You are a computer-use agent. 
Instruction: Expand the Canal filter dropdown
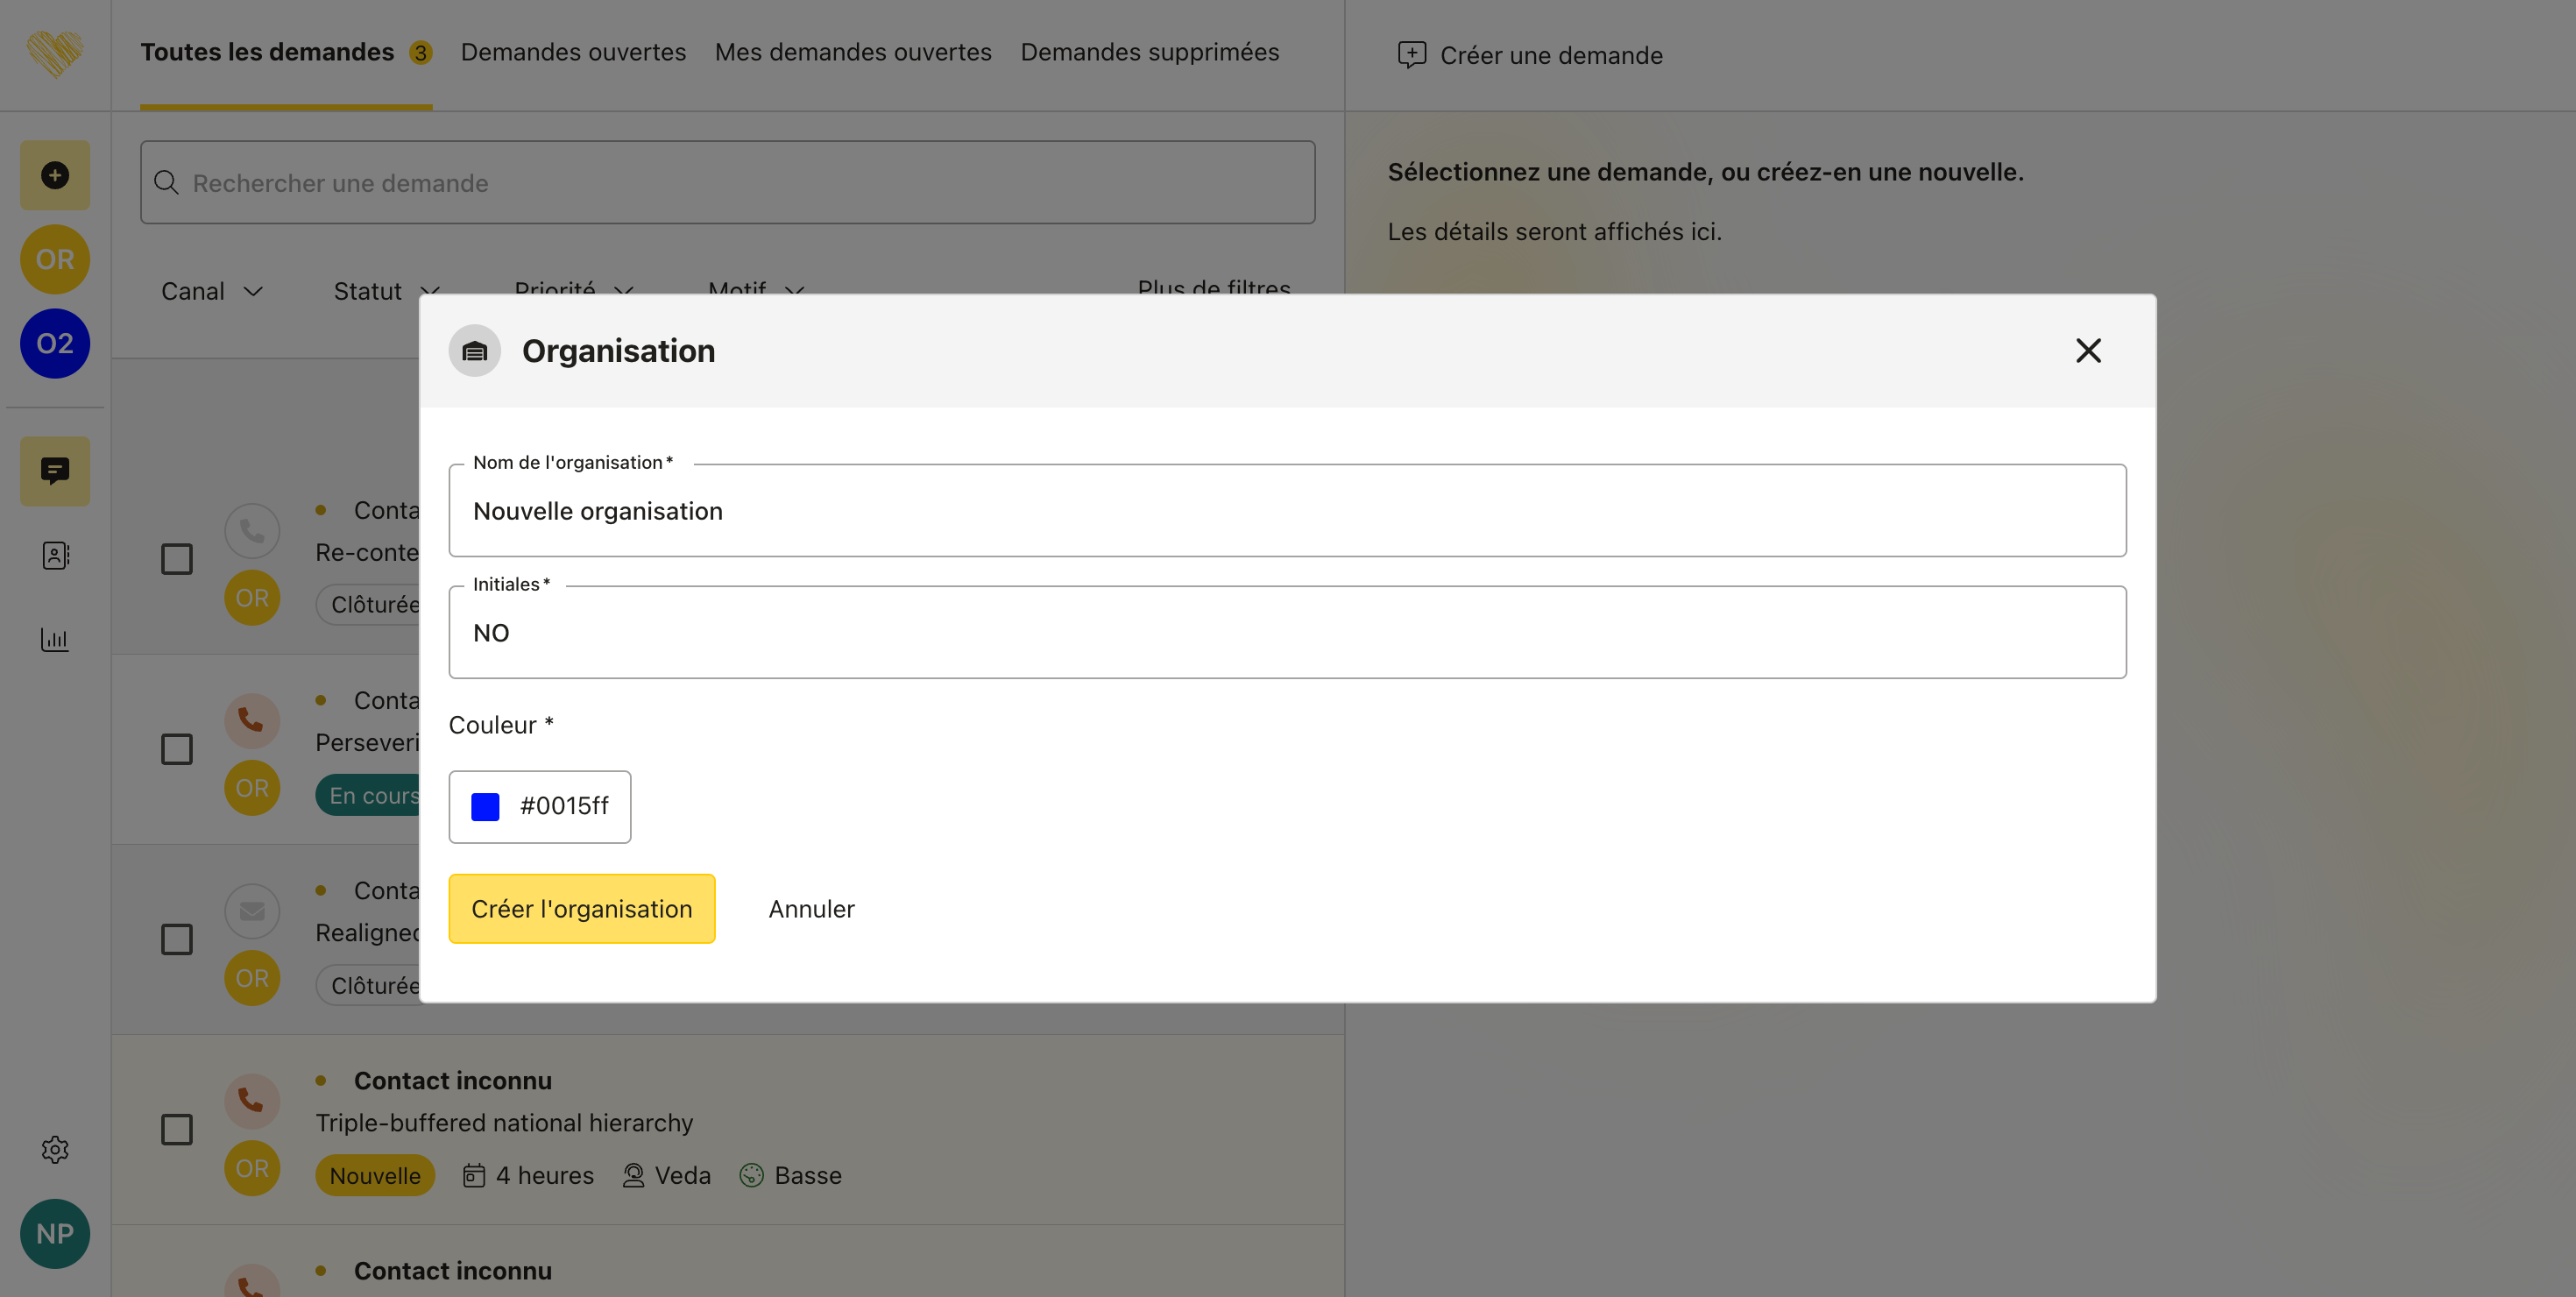[x=211, y=291]
